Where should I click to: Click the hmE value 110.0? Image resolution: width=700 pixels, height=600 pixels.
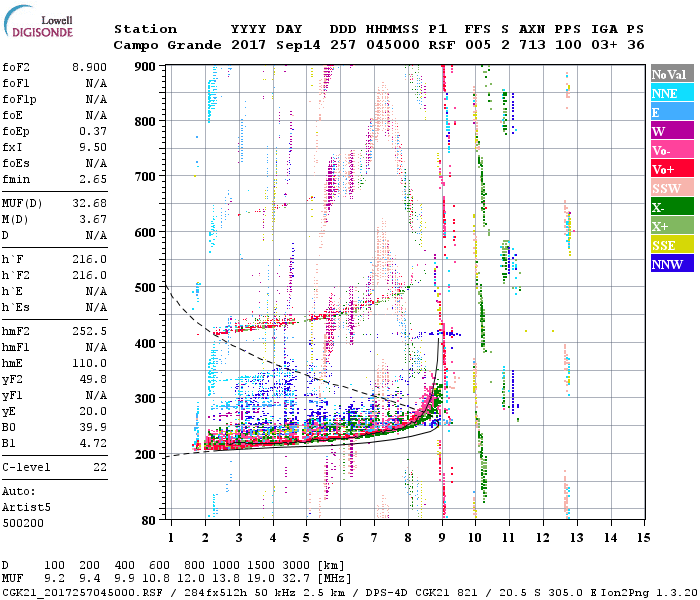click(x=89, y=363)
